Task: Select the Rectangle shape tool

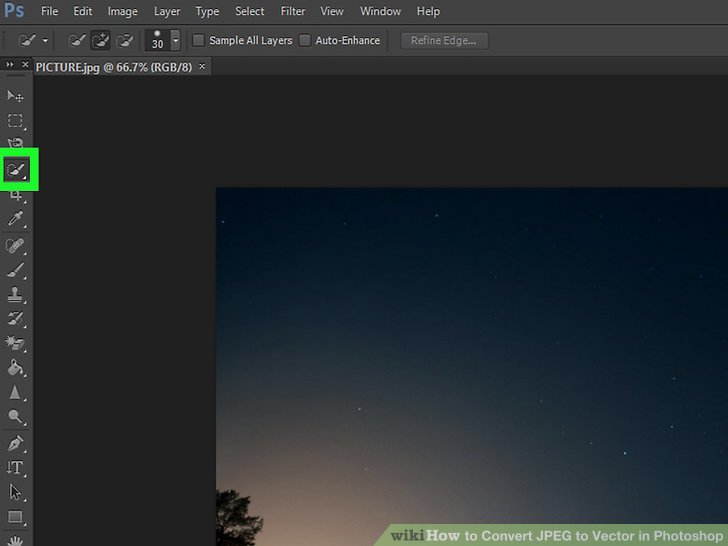Action: (x=15, y=517)
